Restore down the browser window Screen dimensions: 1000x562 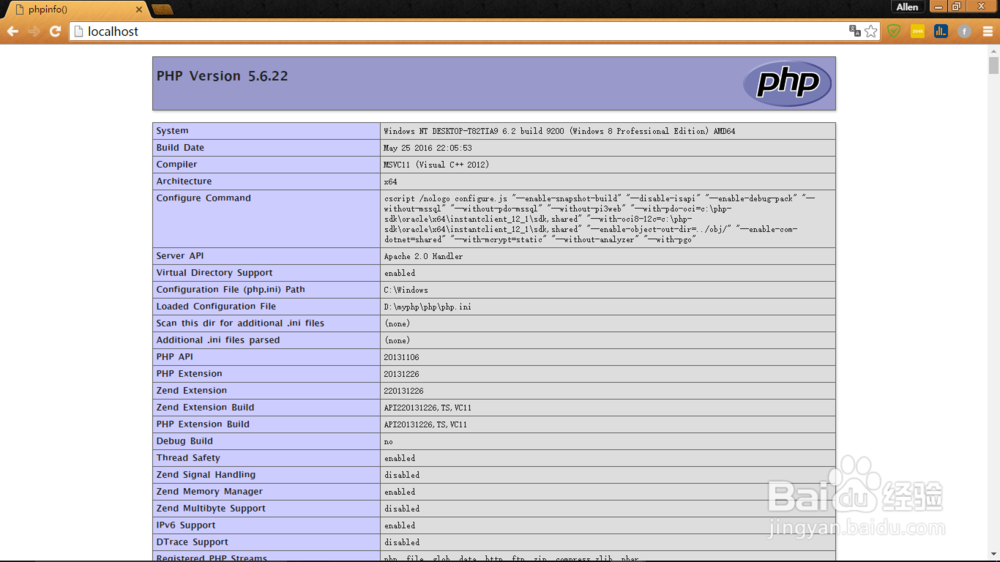pyautogui.click(x=956, y=7)
